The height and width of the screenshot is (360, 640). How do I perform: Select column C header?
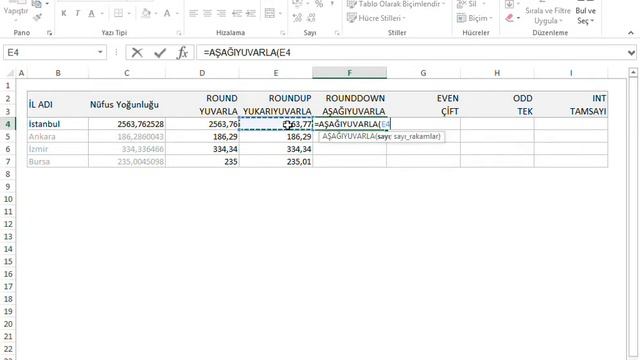click(127, 73)
